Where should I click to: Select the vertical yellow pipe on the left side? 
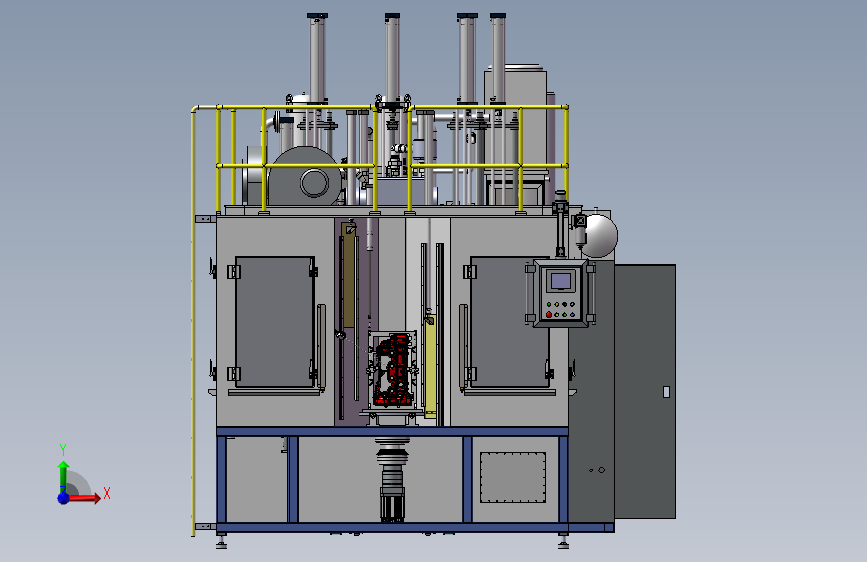193,321
